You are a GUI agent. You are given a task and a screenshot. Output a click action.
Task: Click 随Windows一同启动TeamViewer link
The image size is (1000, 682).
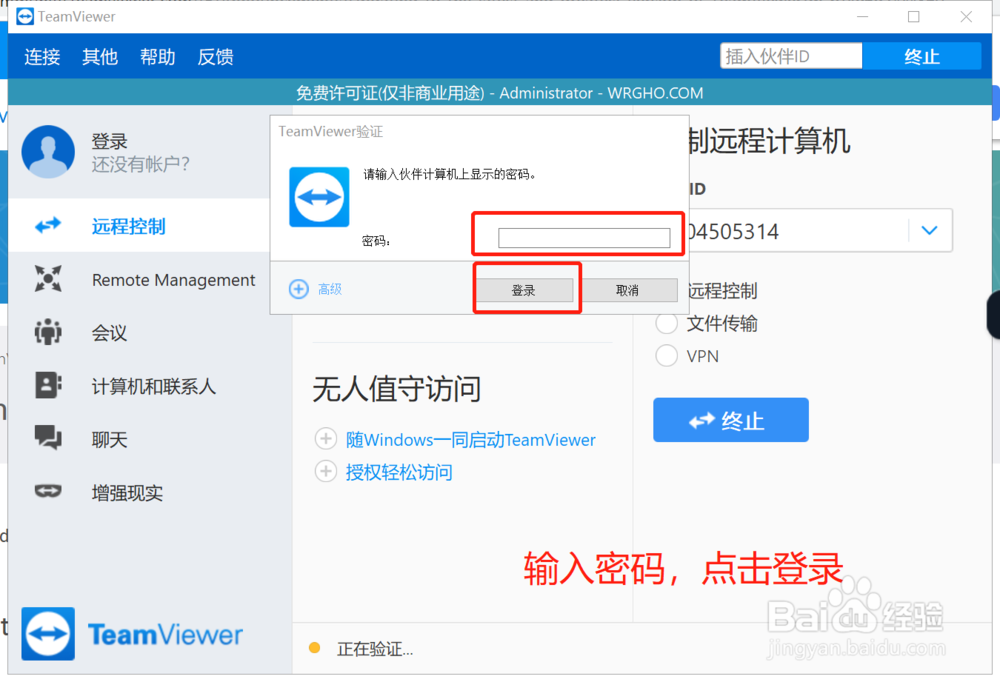click(471, 440)
